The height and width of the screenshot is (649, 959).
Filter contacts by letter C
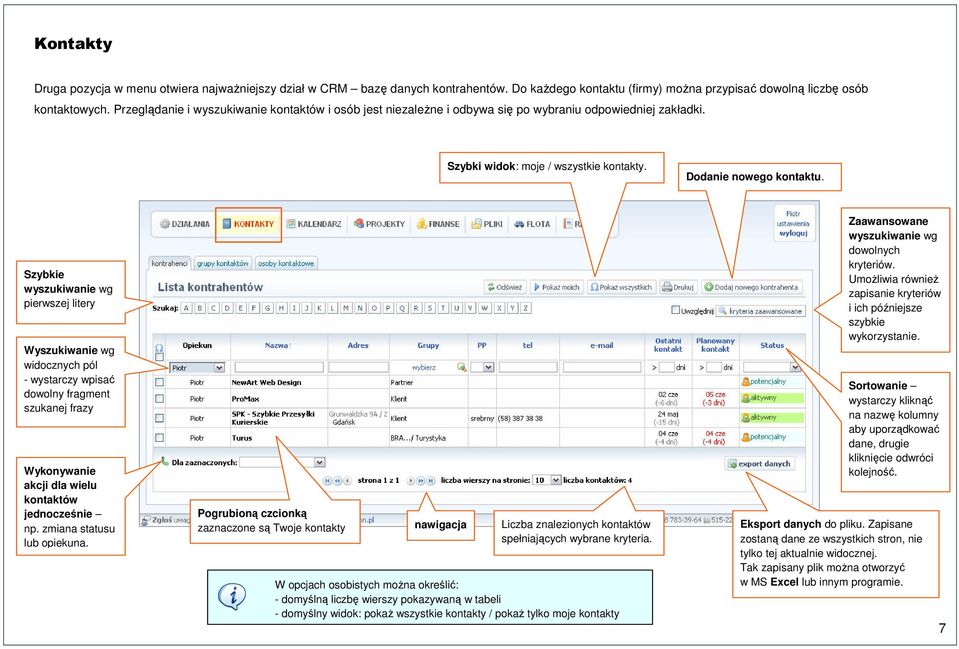click(213, 308)
